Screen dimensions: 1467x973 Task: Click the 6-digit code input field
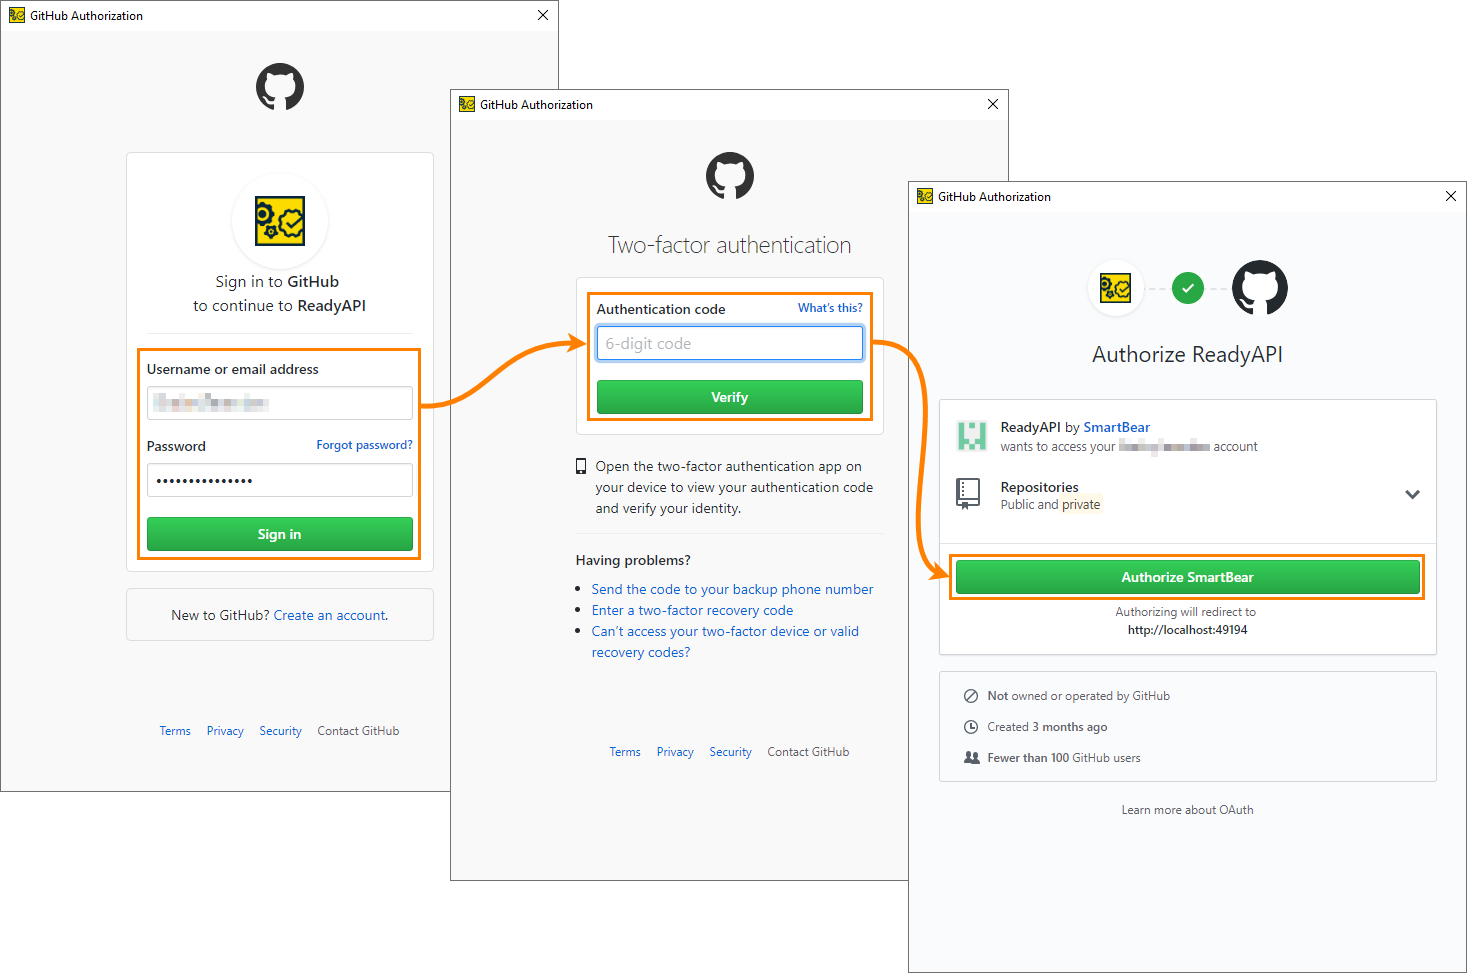point(730,343)
